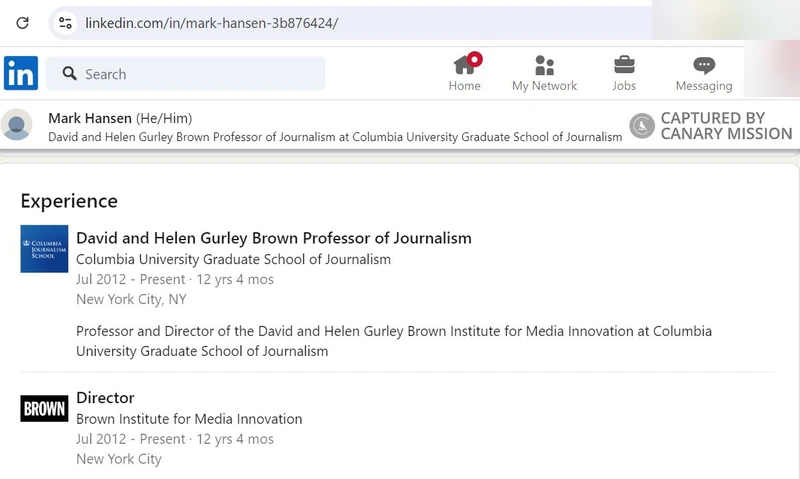Viewport: 800px width, 479px height.
Task: Focus the LinkedIn Search field
Action: coord(185,73)
